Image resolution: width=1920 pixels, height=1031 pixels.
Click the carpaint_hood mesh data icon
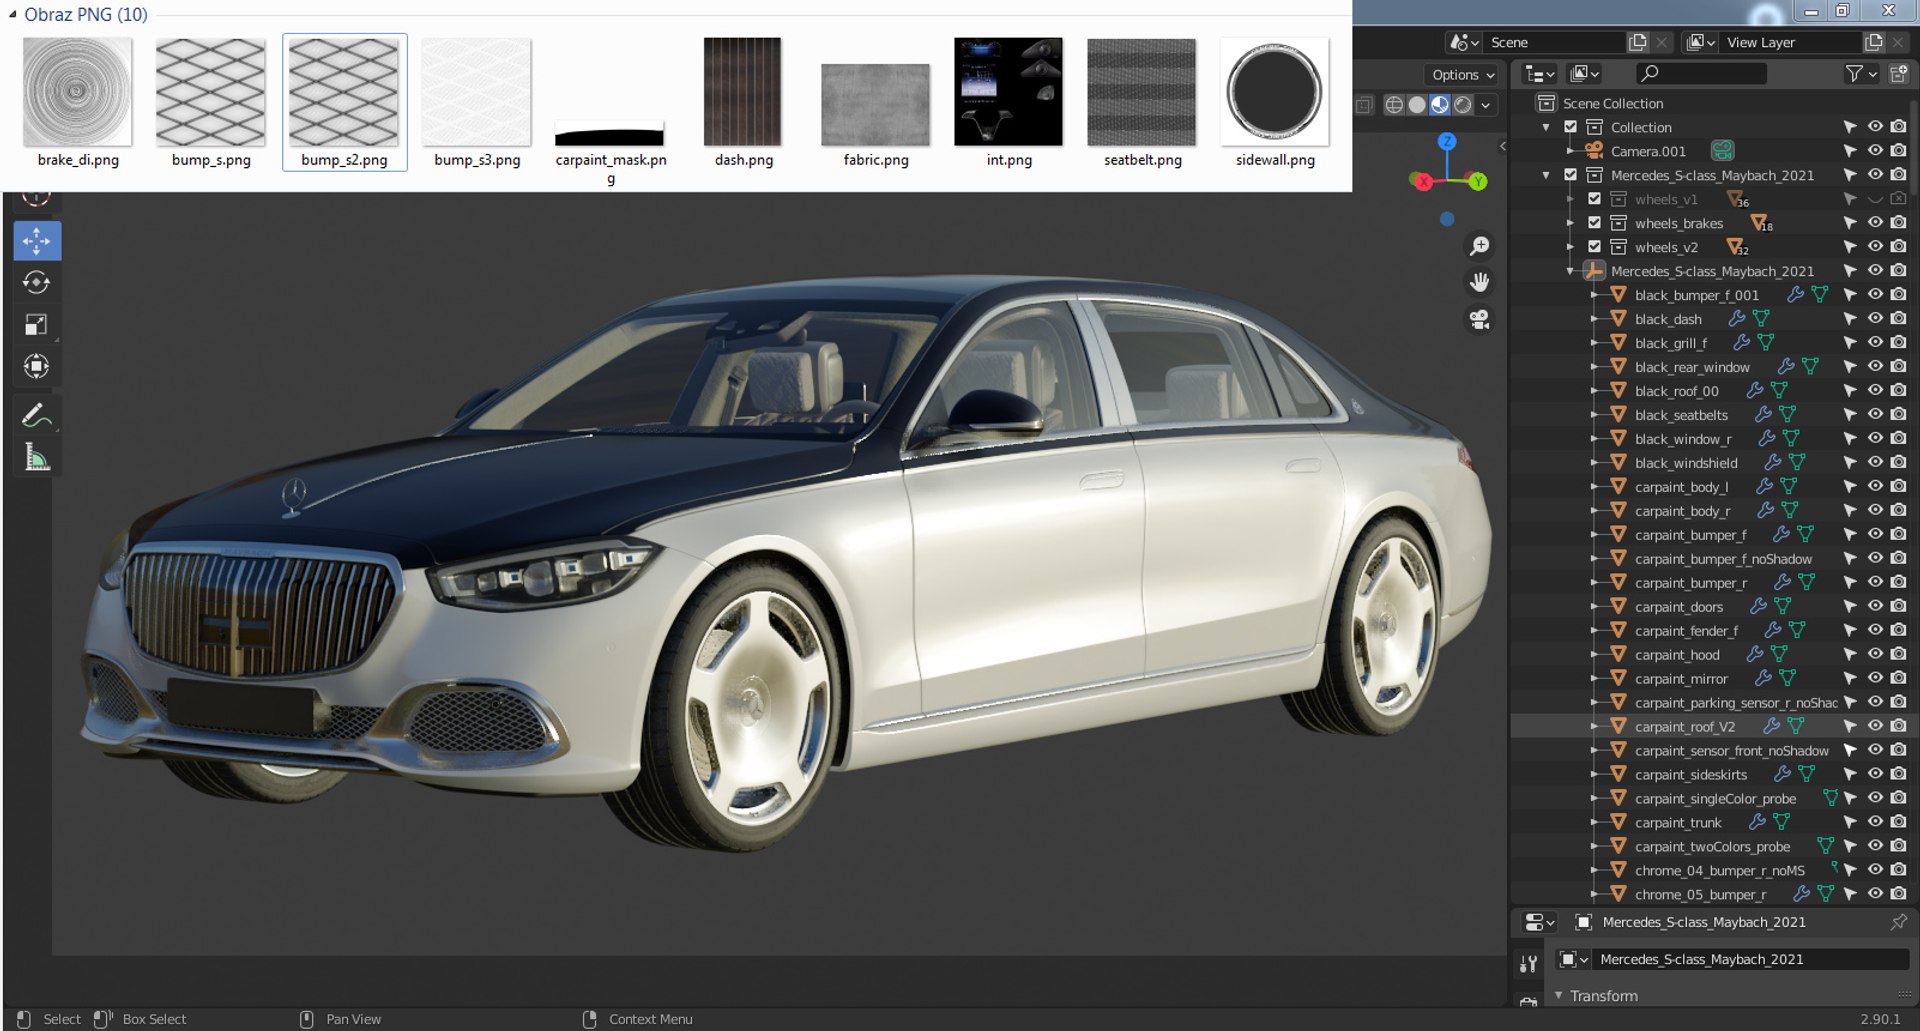(1779, 655)
